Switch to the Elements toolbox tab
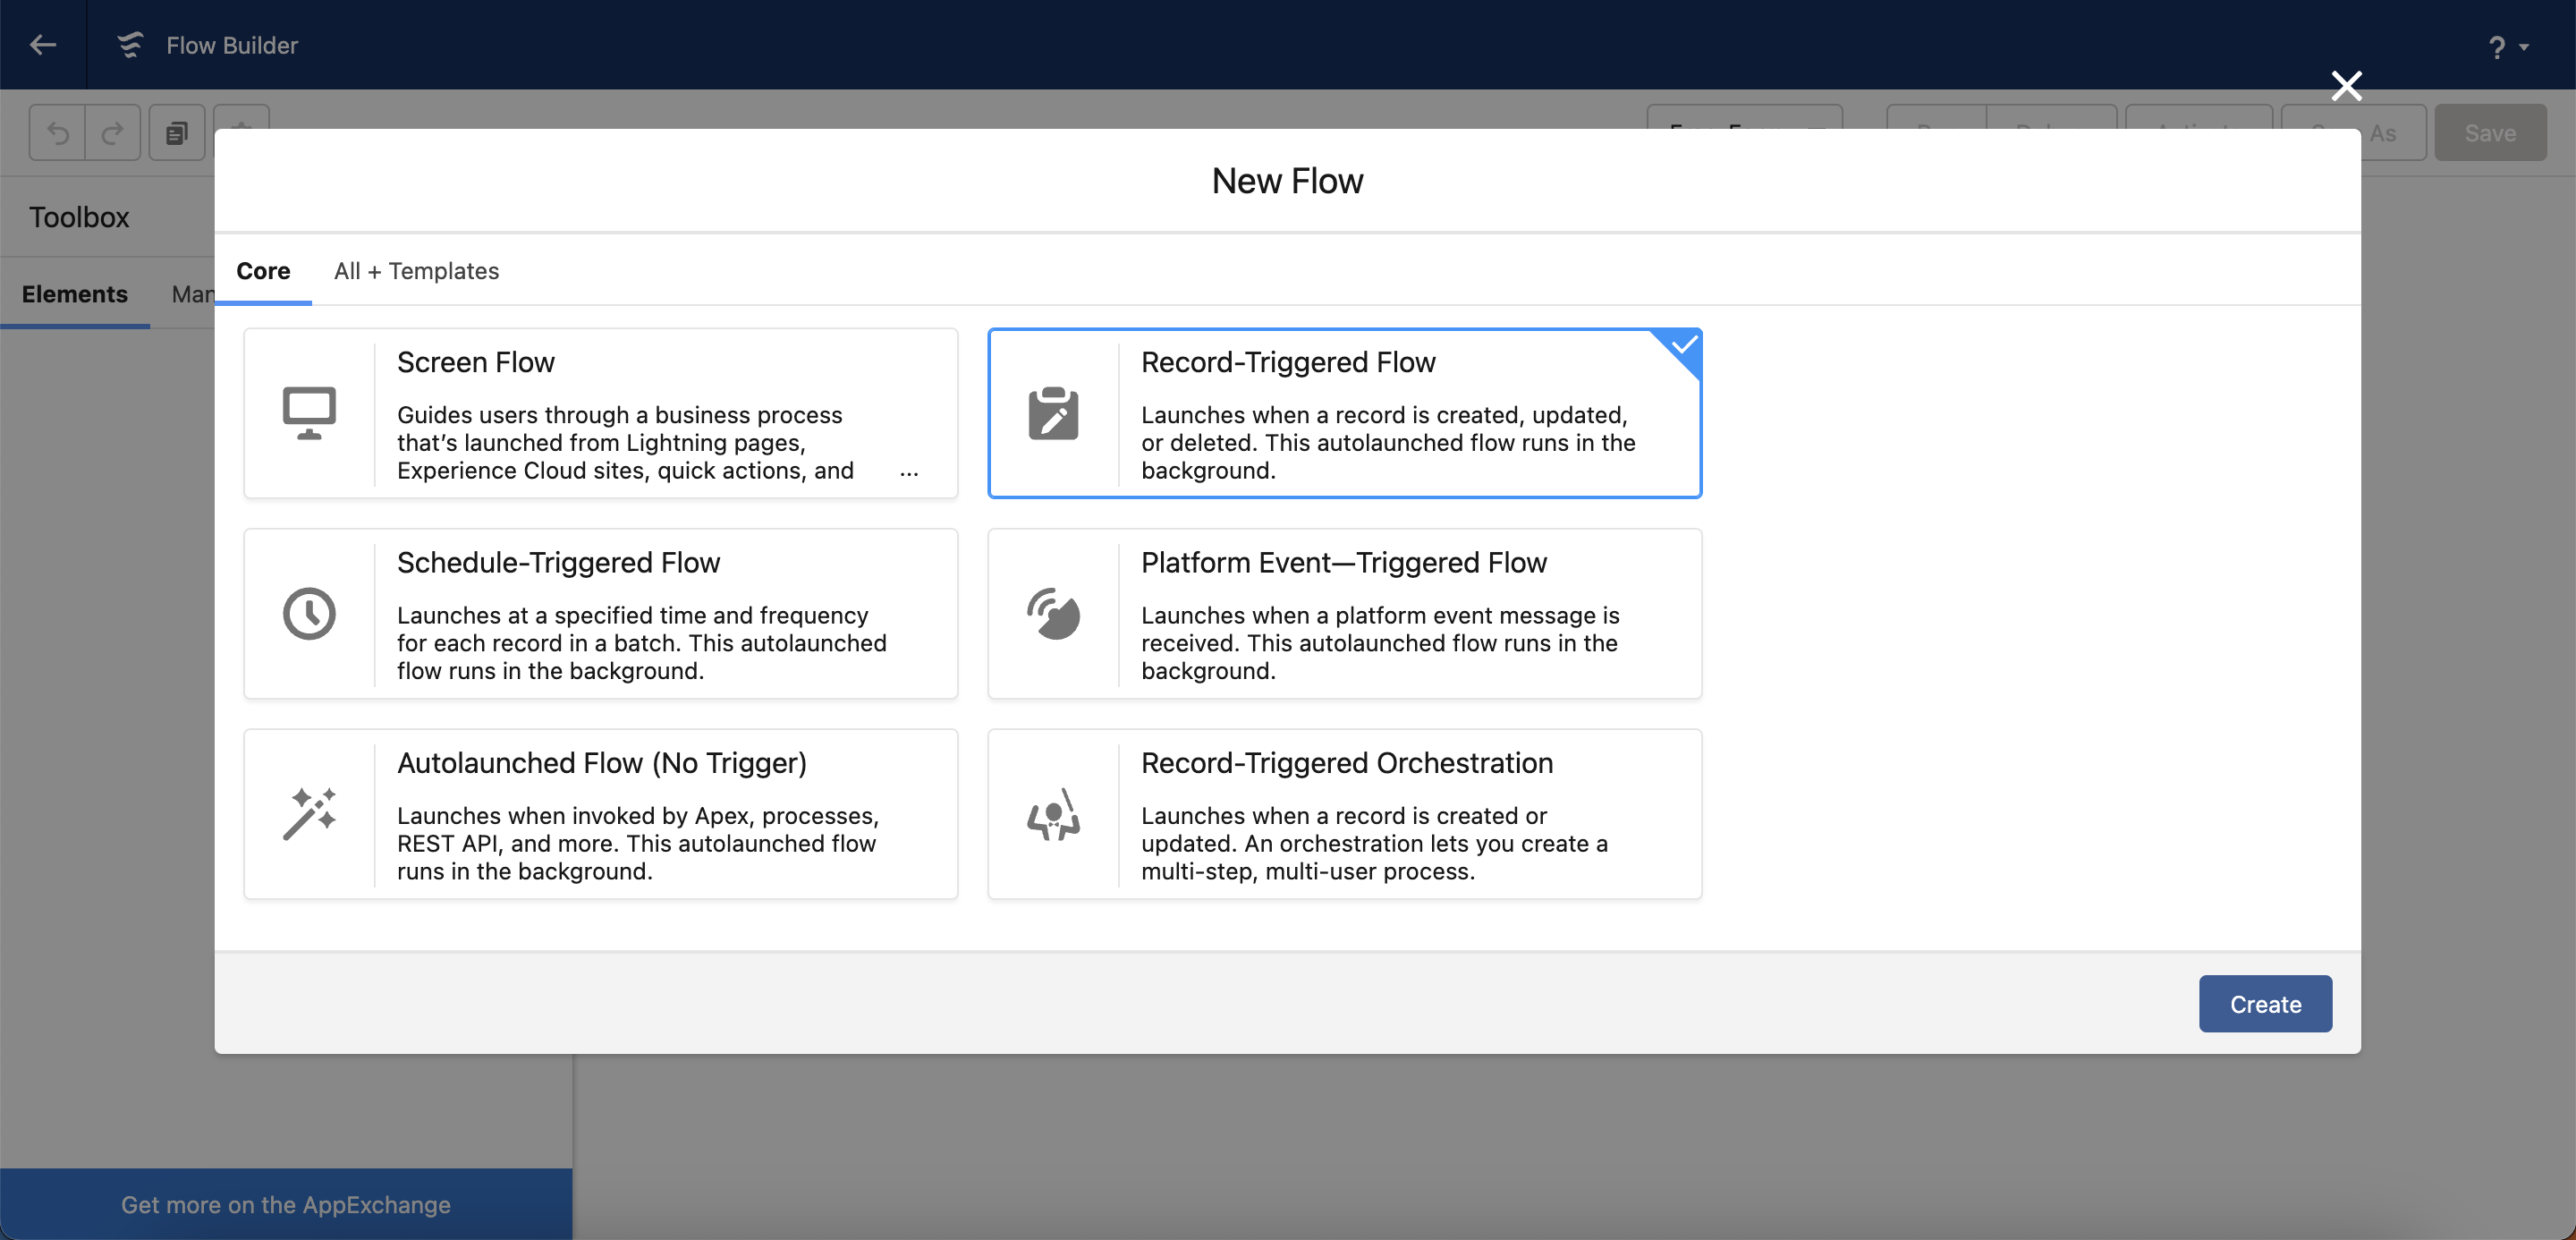 (x=75, y=294)
